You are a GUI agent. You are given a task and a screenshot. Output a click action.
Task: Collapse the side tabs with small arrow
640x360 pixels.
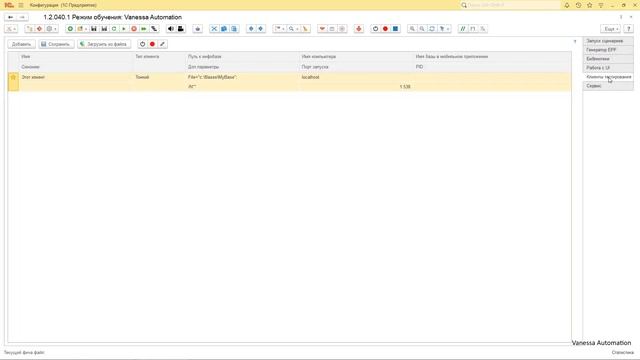point(575,41)
